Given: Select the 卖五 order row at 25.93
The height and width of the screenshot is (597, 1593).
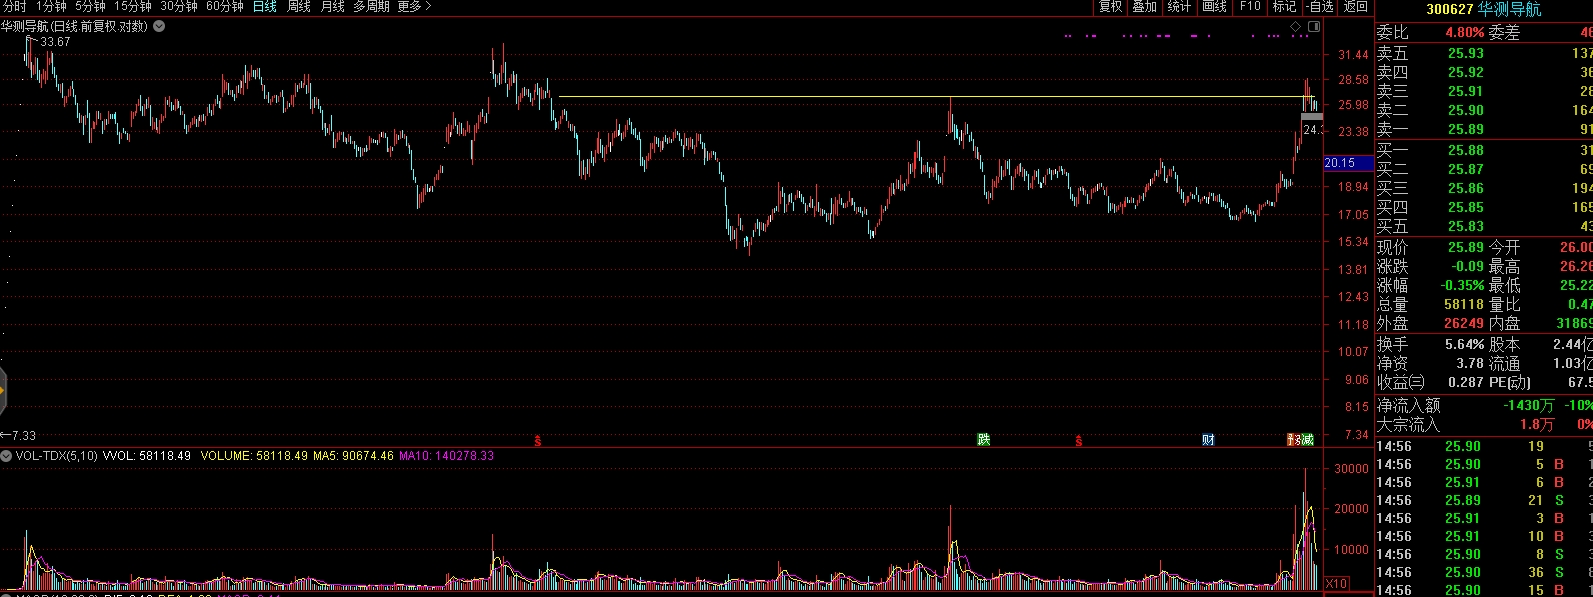Looking at the screenshot, I should click(1484, 53).
